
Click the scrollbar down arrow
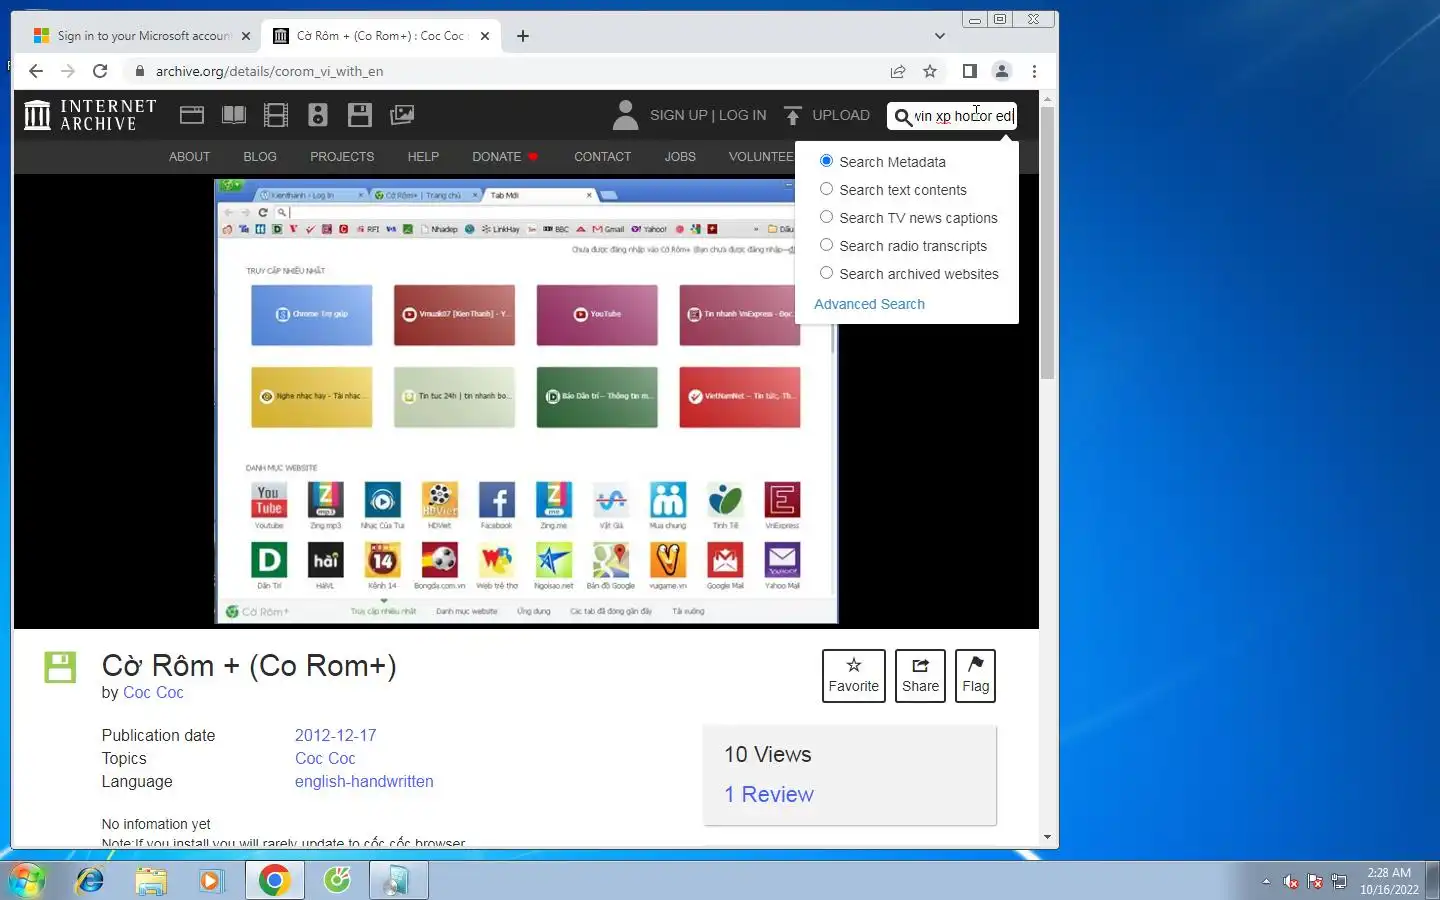(x=1047, y=837)
